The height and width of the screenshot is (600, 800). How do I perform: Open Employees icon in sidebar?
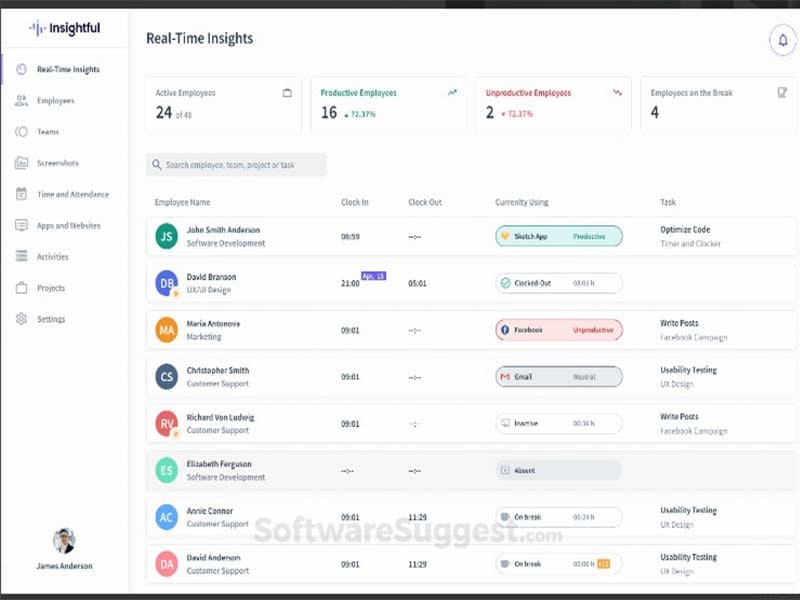pos(21,101)
